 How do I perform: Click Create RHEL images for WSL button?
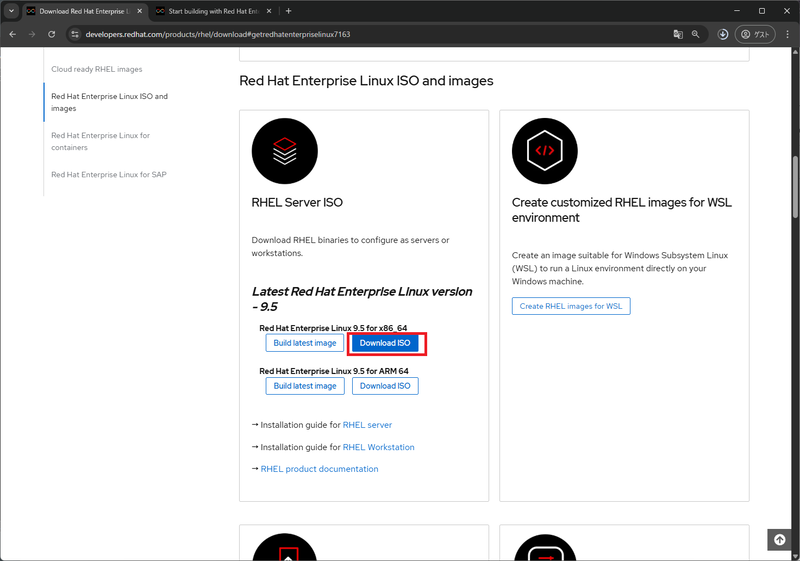571,306
